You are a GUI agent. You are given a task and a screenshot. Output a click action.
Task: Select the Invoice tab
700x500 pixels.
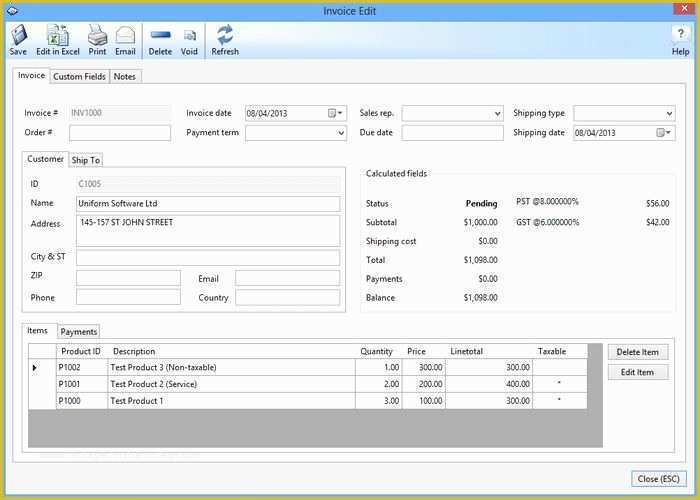tap(31, 75)
